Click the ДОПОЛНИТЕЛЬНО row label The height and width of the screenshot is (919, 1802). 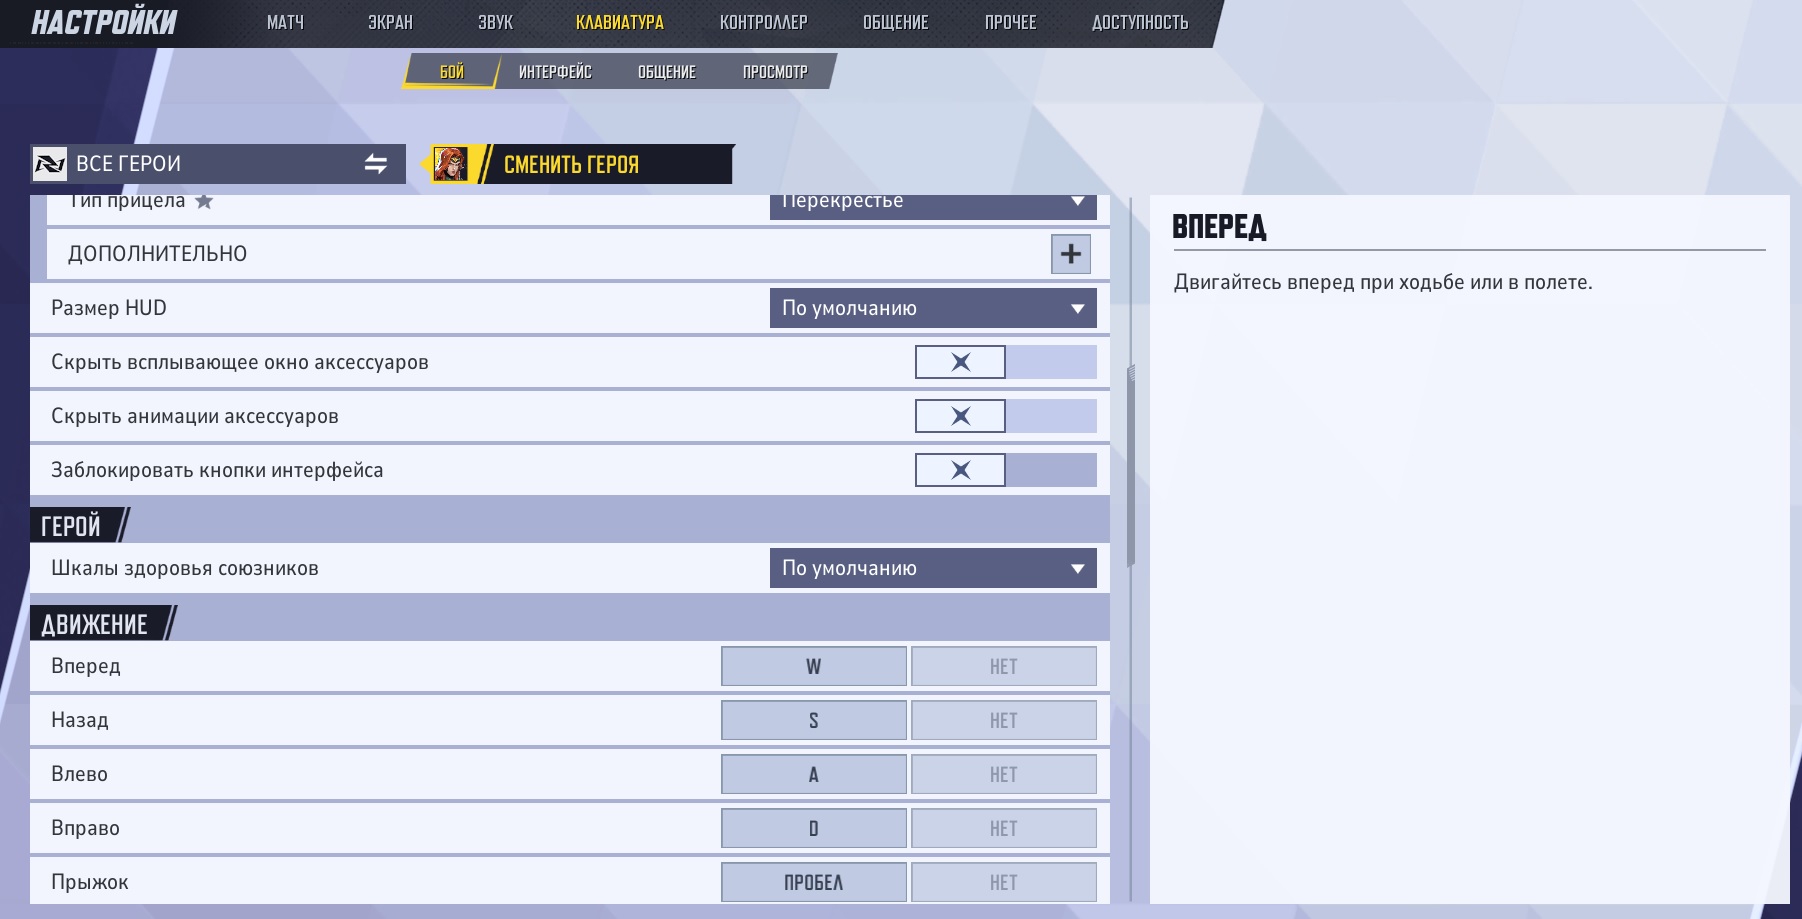coord(158,254)
